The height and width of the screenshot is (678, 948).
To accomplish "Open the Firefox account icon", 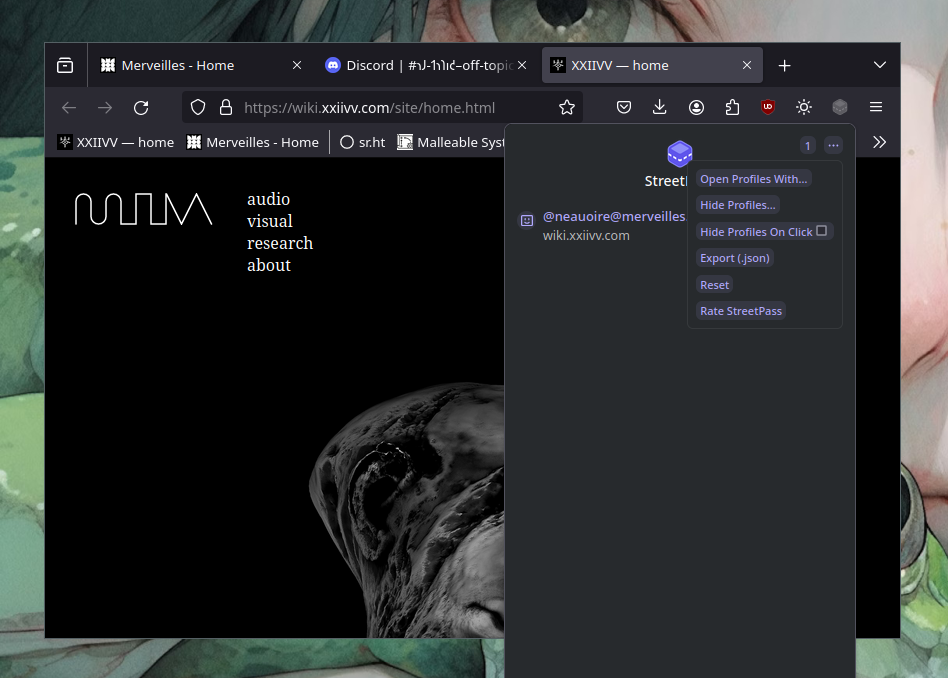I will (x=696, y=107).
